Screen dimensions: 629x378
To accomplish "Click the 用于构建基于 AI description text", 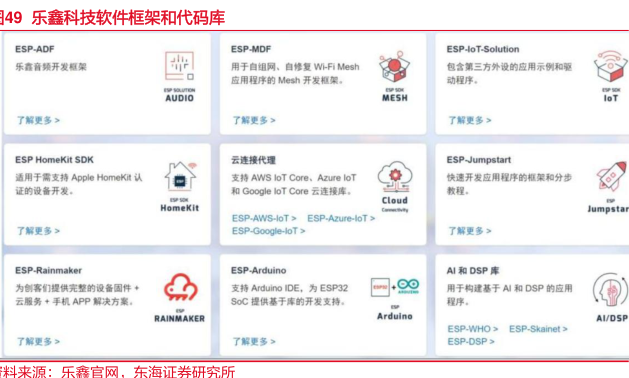I will pos(509,295).
